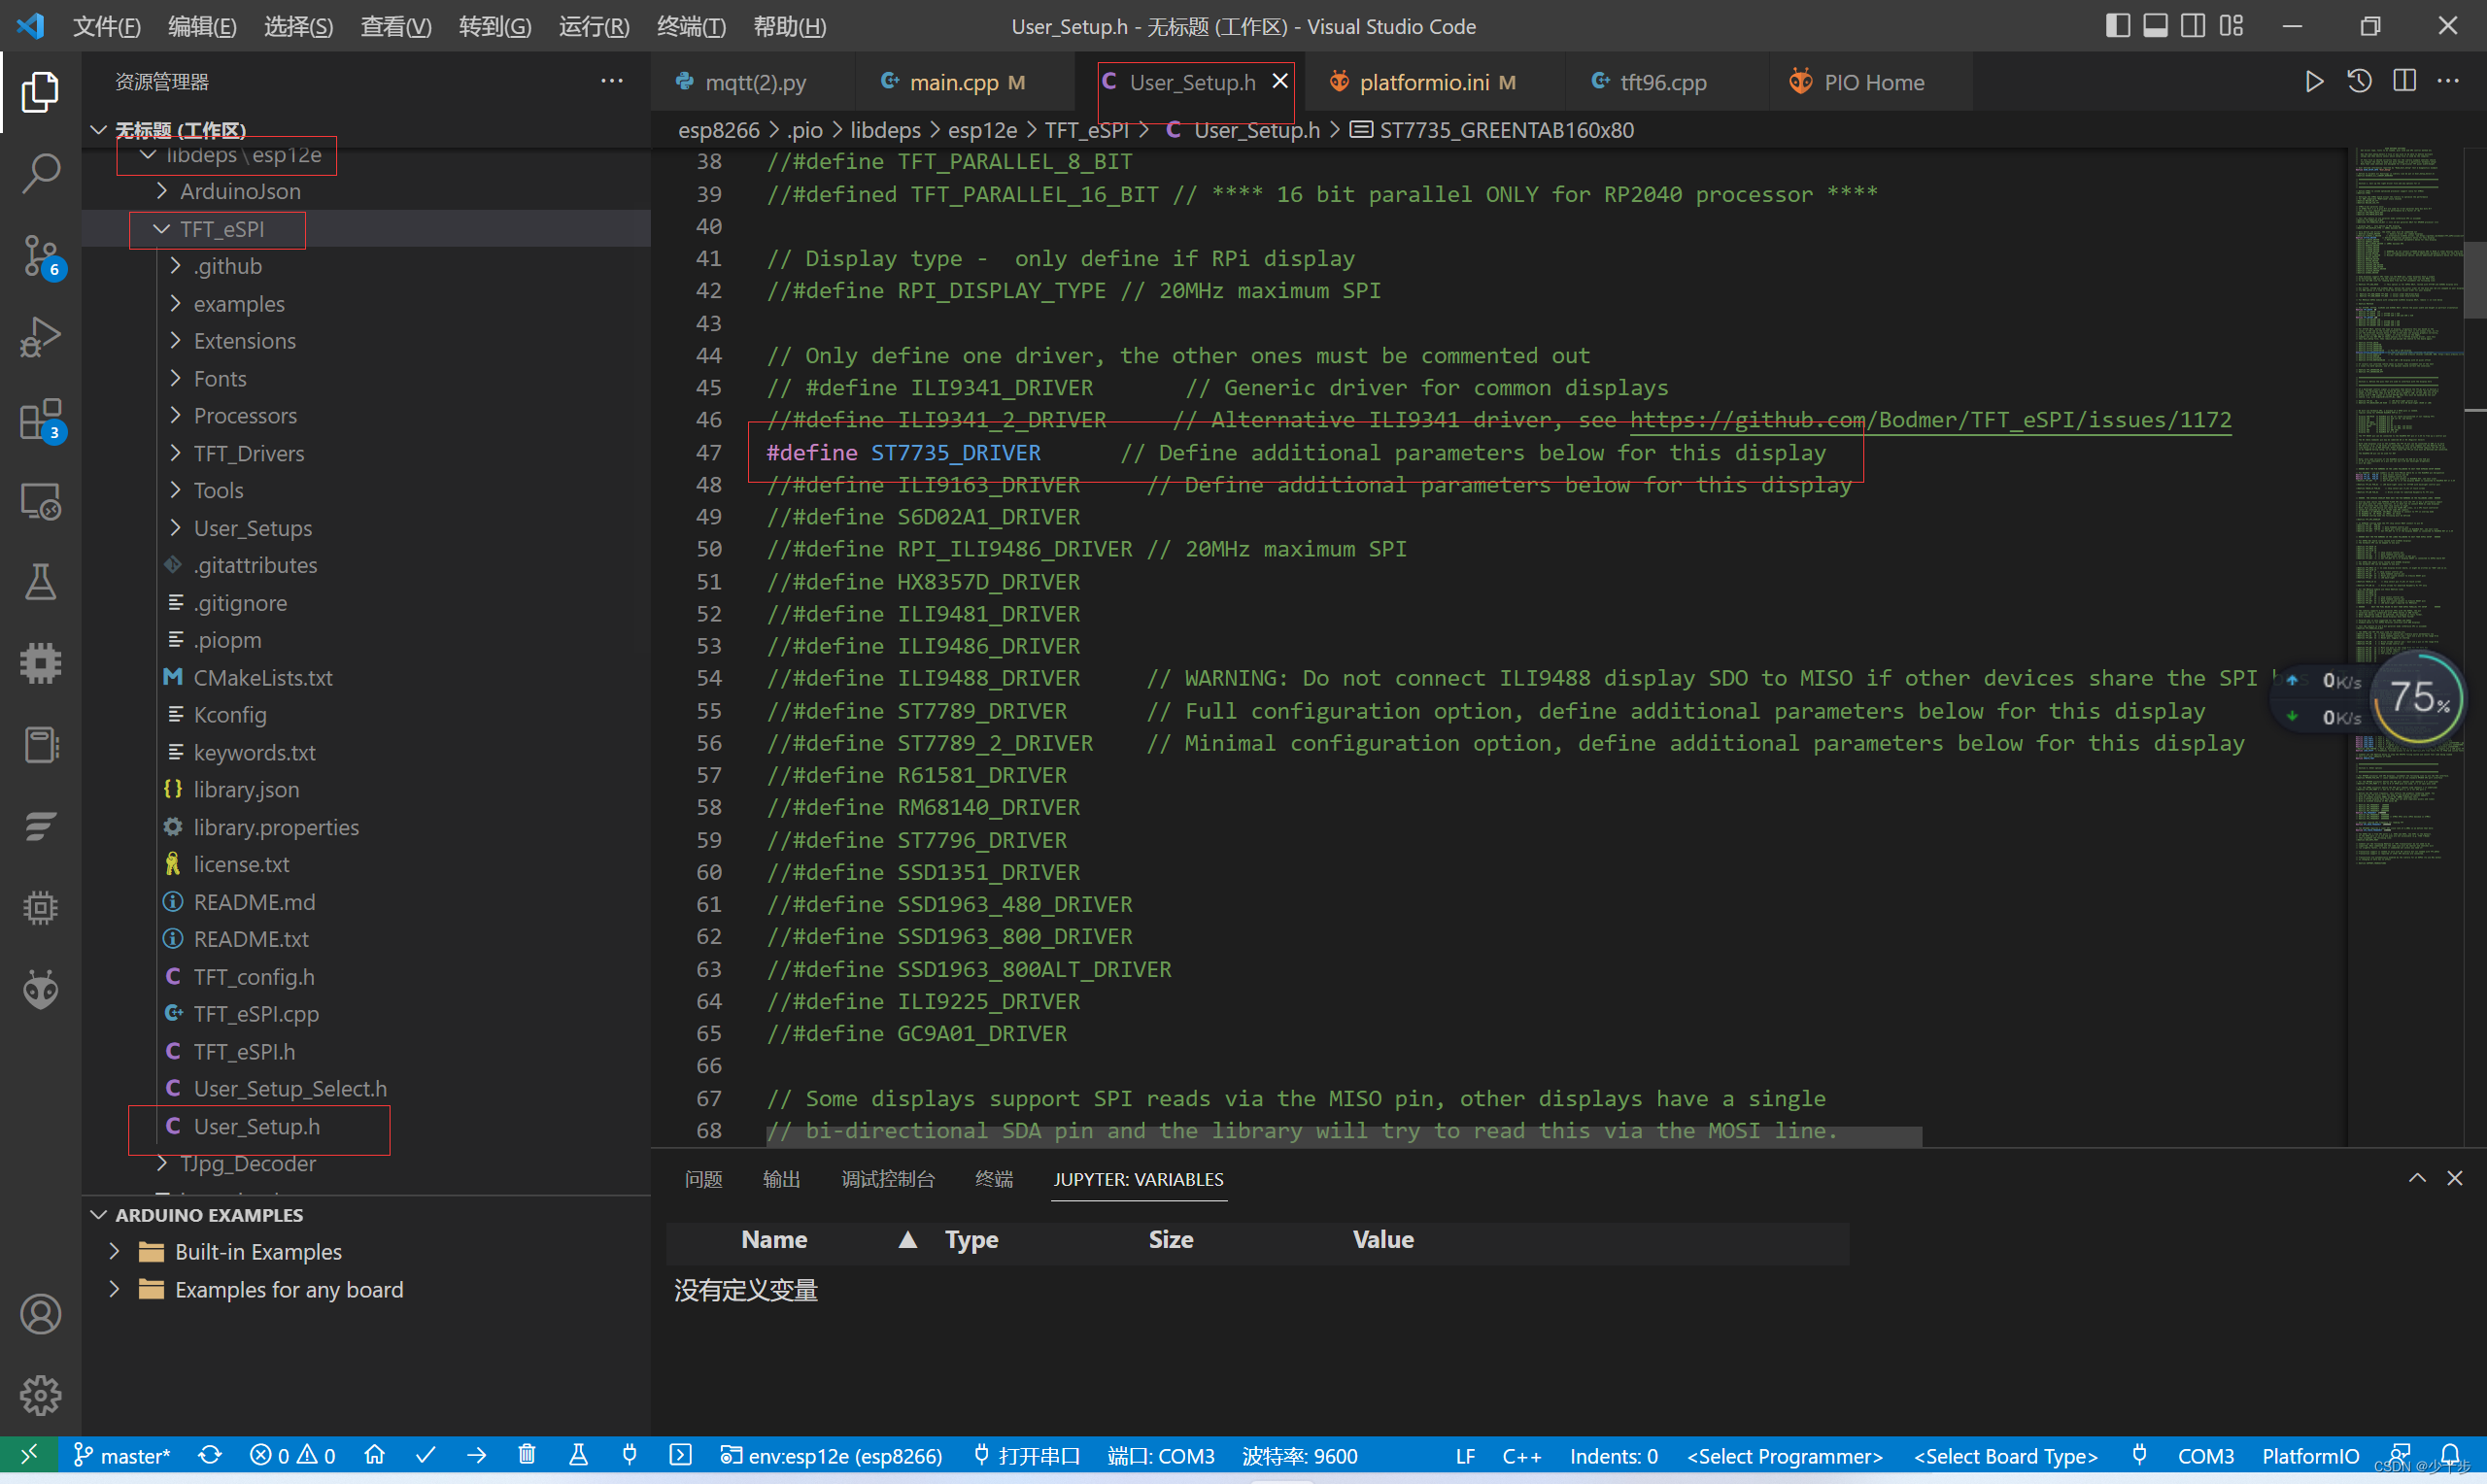The width and height of the screenshot is (2487, 1484).
Task: Click PlatformIO Upload arrow in status bar
Action: point(477,1455)
